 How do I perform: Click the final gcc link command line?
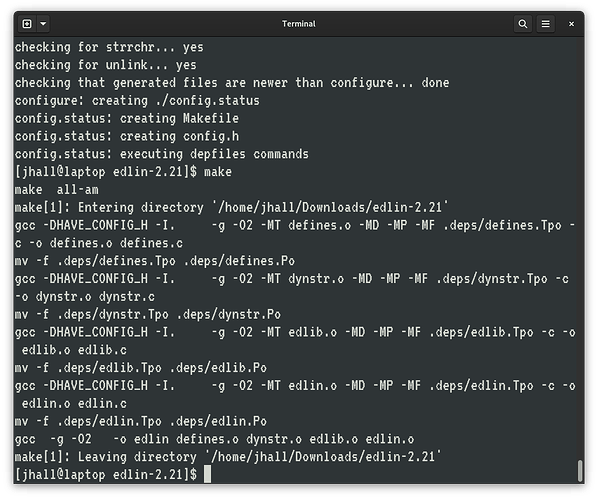pyautogui.click(x=214, y=439)
